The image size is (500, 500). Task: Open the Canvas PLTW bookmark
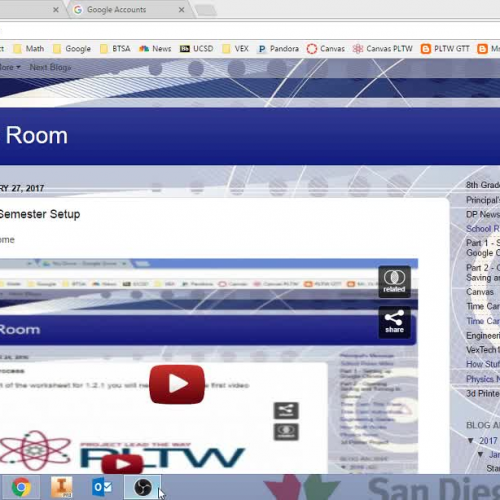click(x=382, y=49)
